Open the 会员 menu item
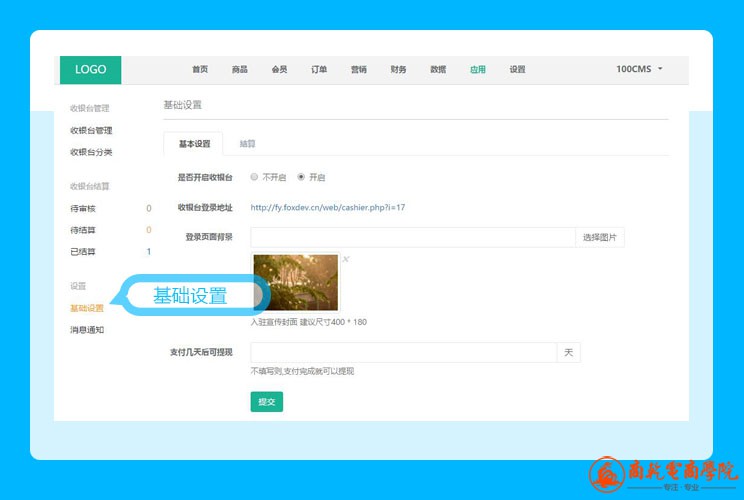The width and height of the screenshot is (744, 500). coord(279,69)
